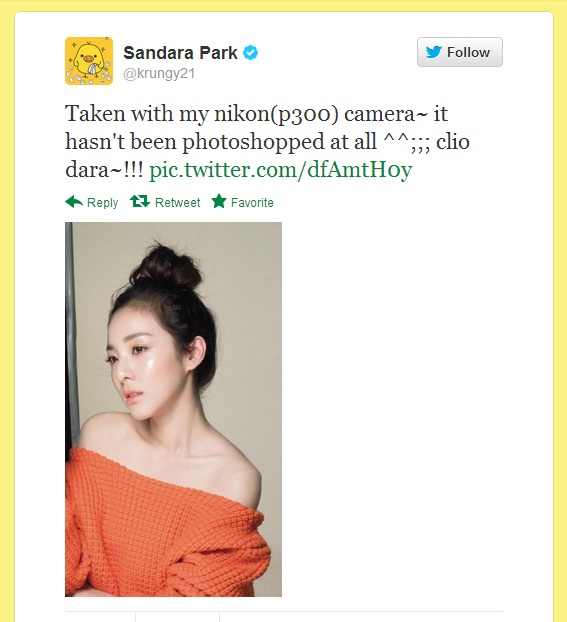The image size is (567, 622).
Task: Follow Sandara Park
Action: [x=459, y=52]
